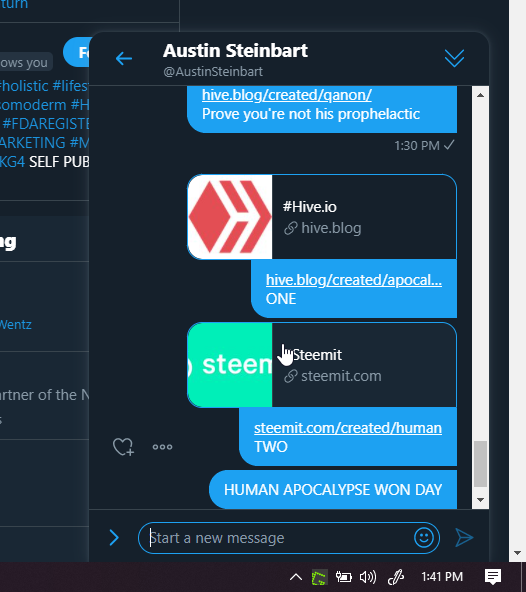The image size is (526, 592).
Task: Open emoji picker in message box
Action: 424,537
